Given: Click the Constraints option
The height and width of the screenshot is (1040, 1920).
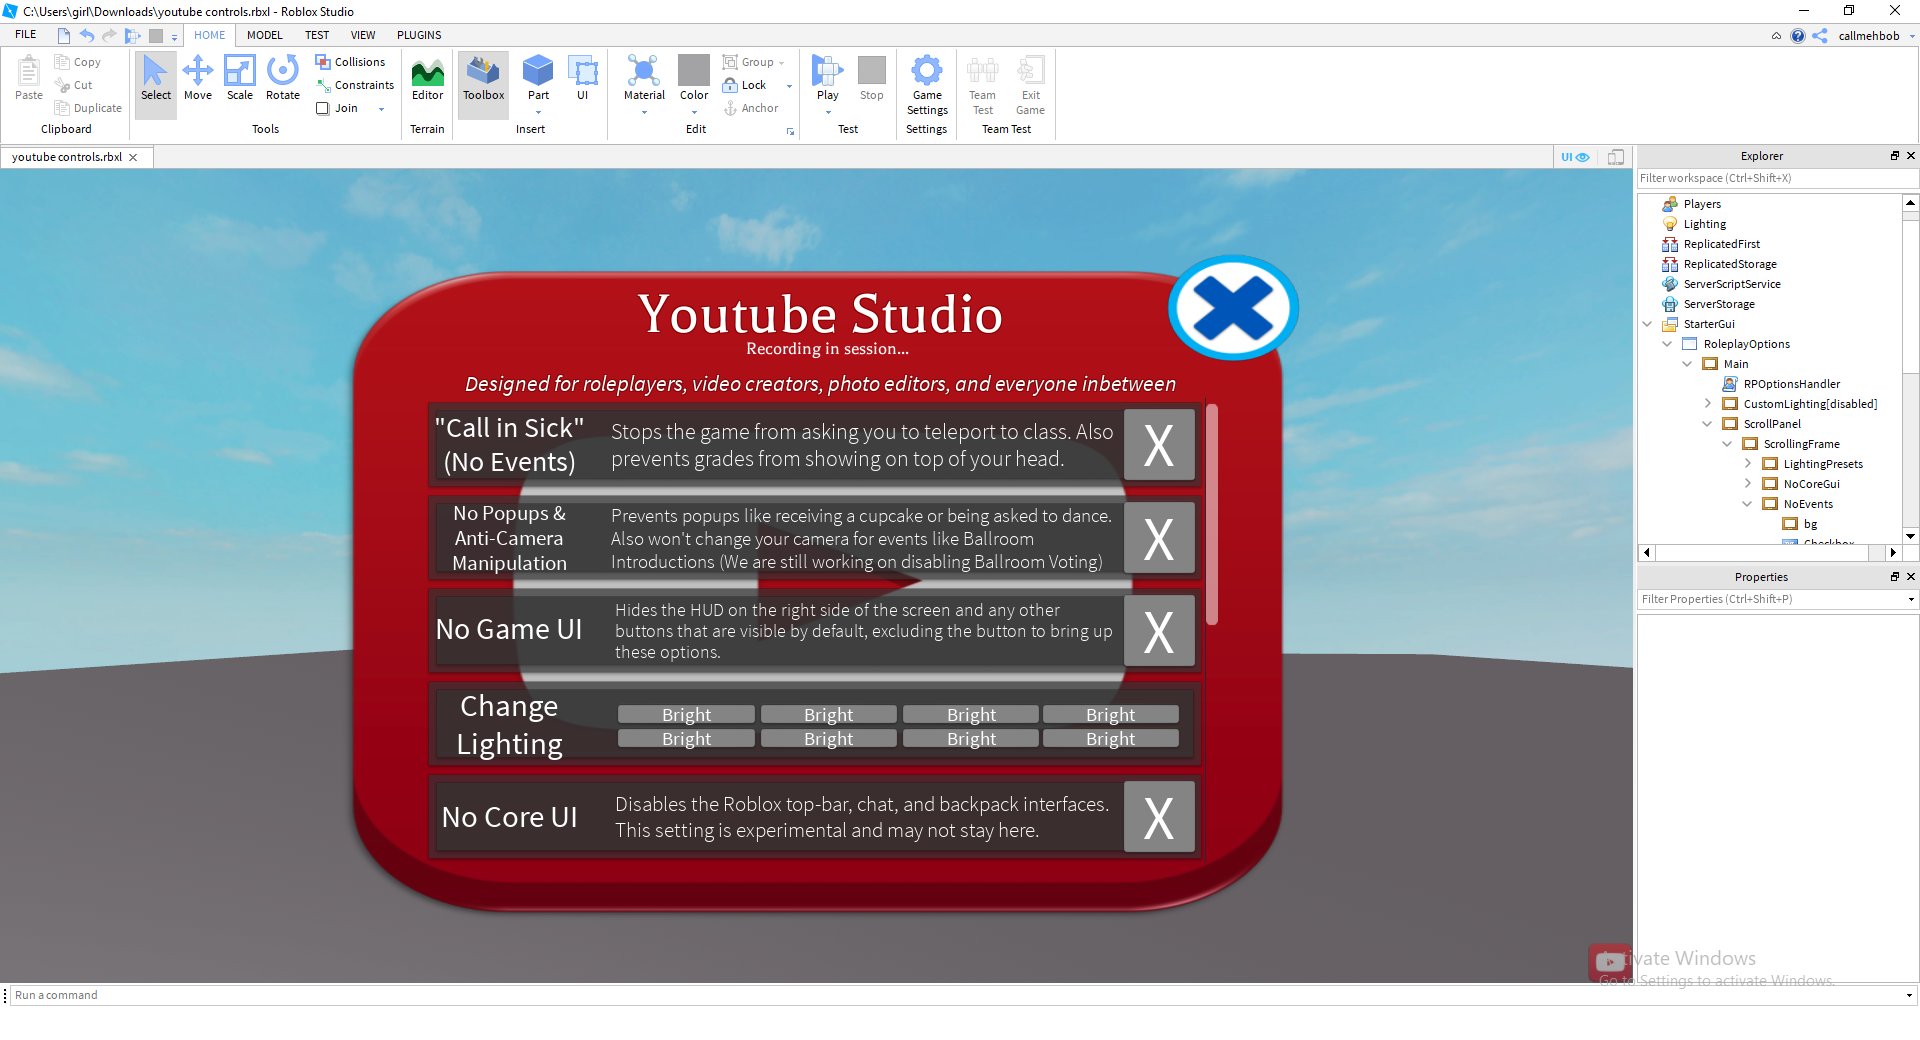Looking at the screenshot, I should click(x=355, y=85).
